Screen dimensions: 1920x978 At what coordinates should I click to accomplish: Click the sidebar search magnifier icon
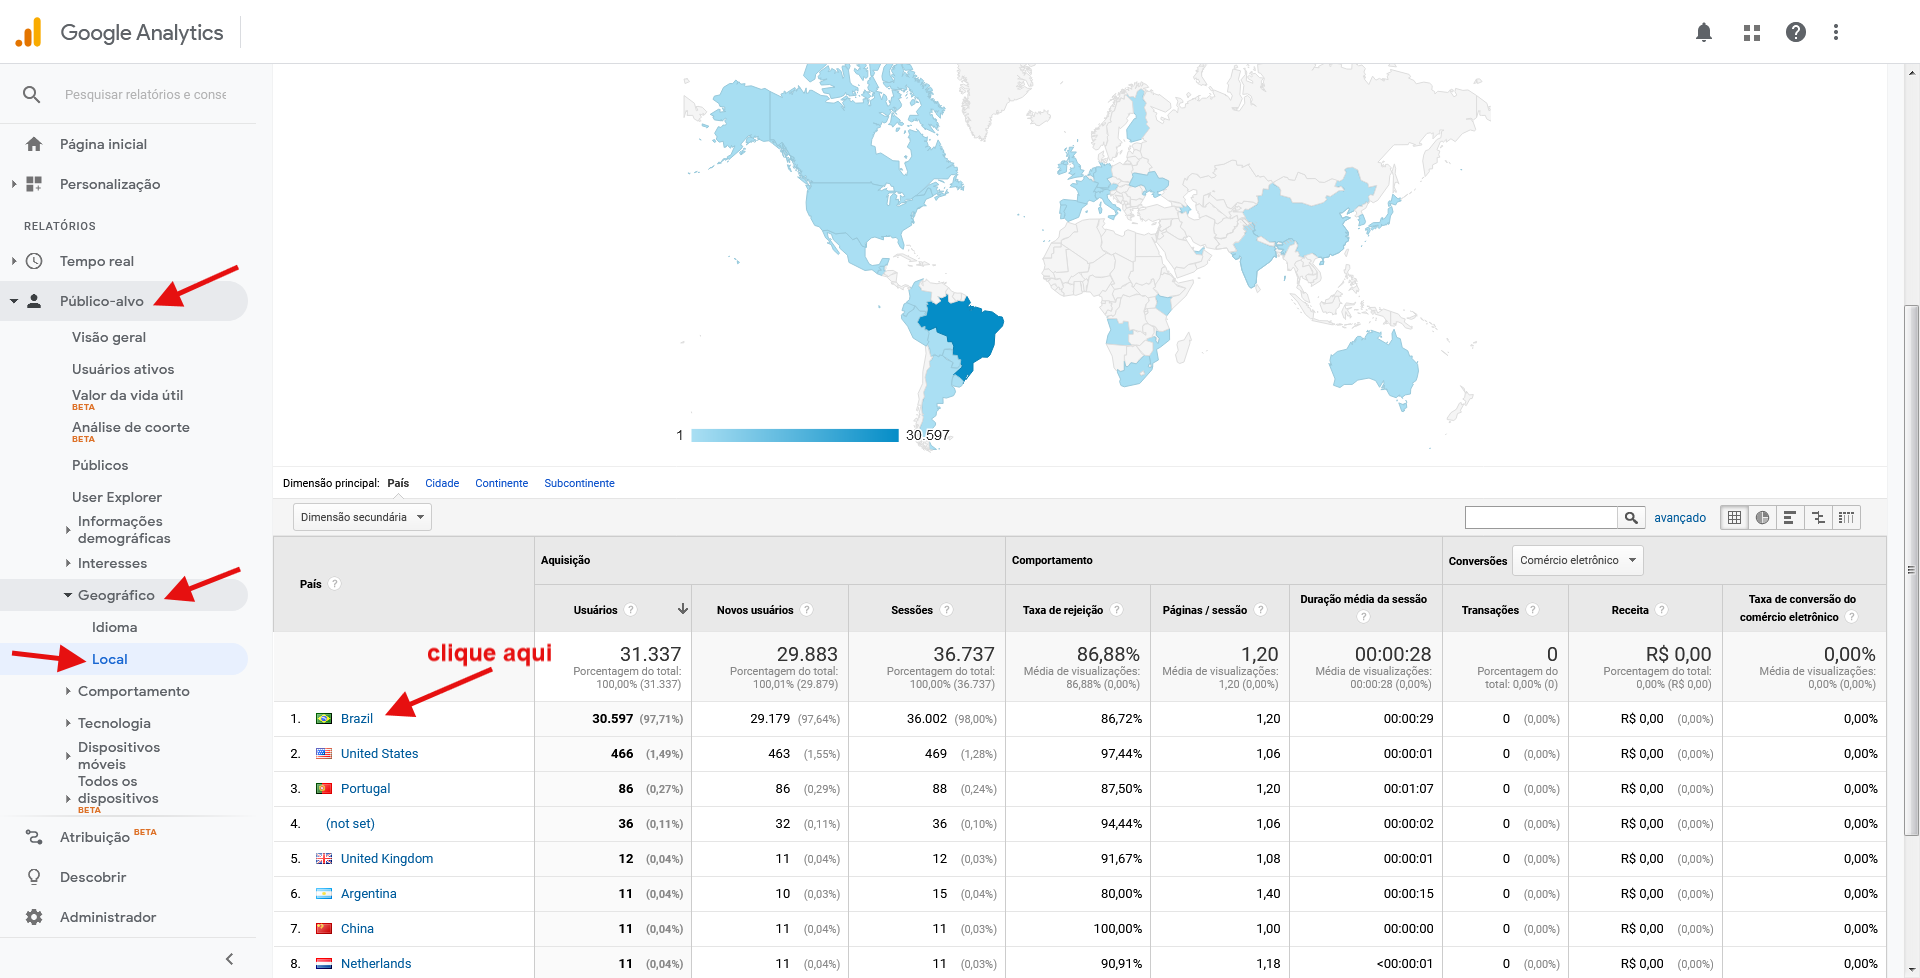[x=32, y=94]
